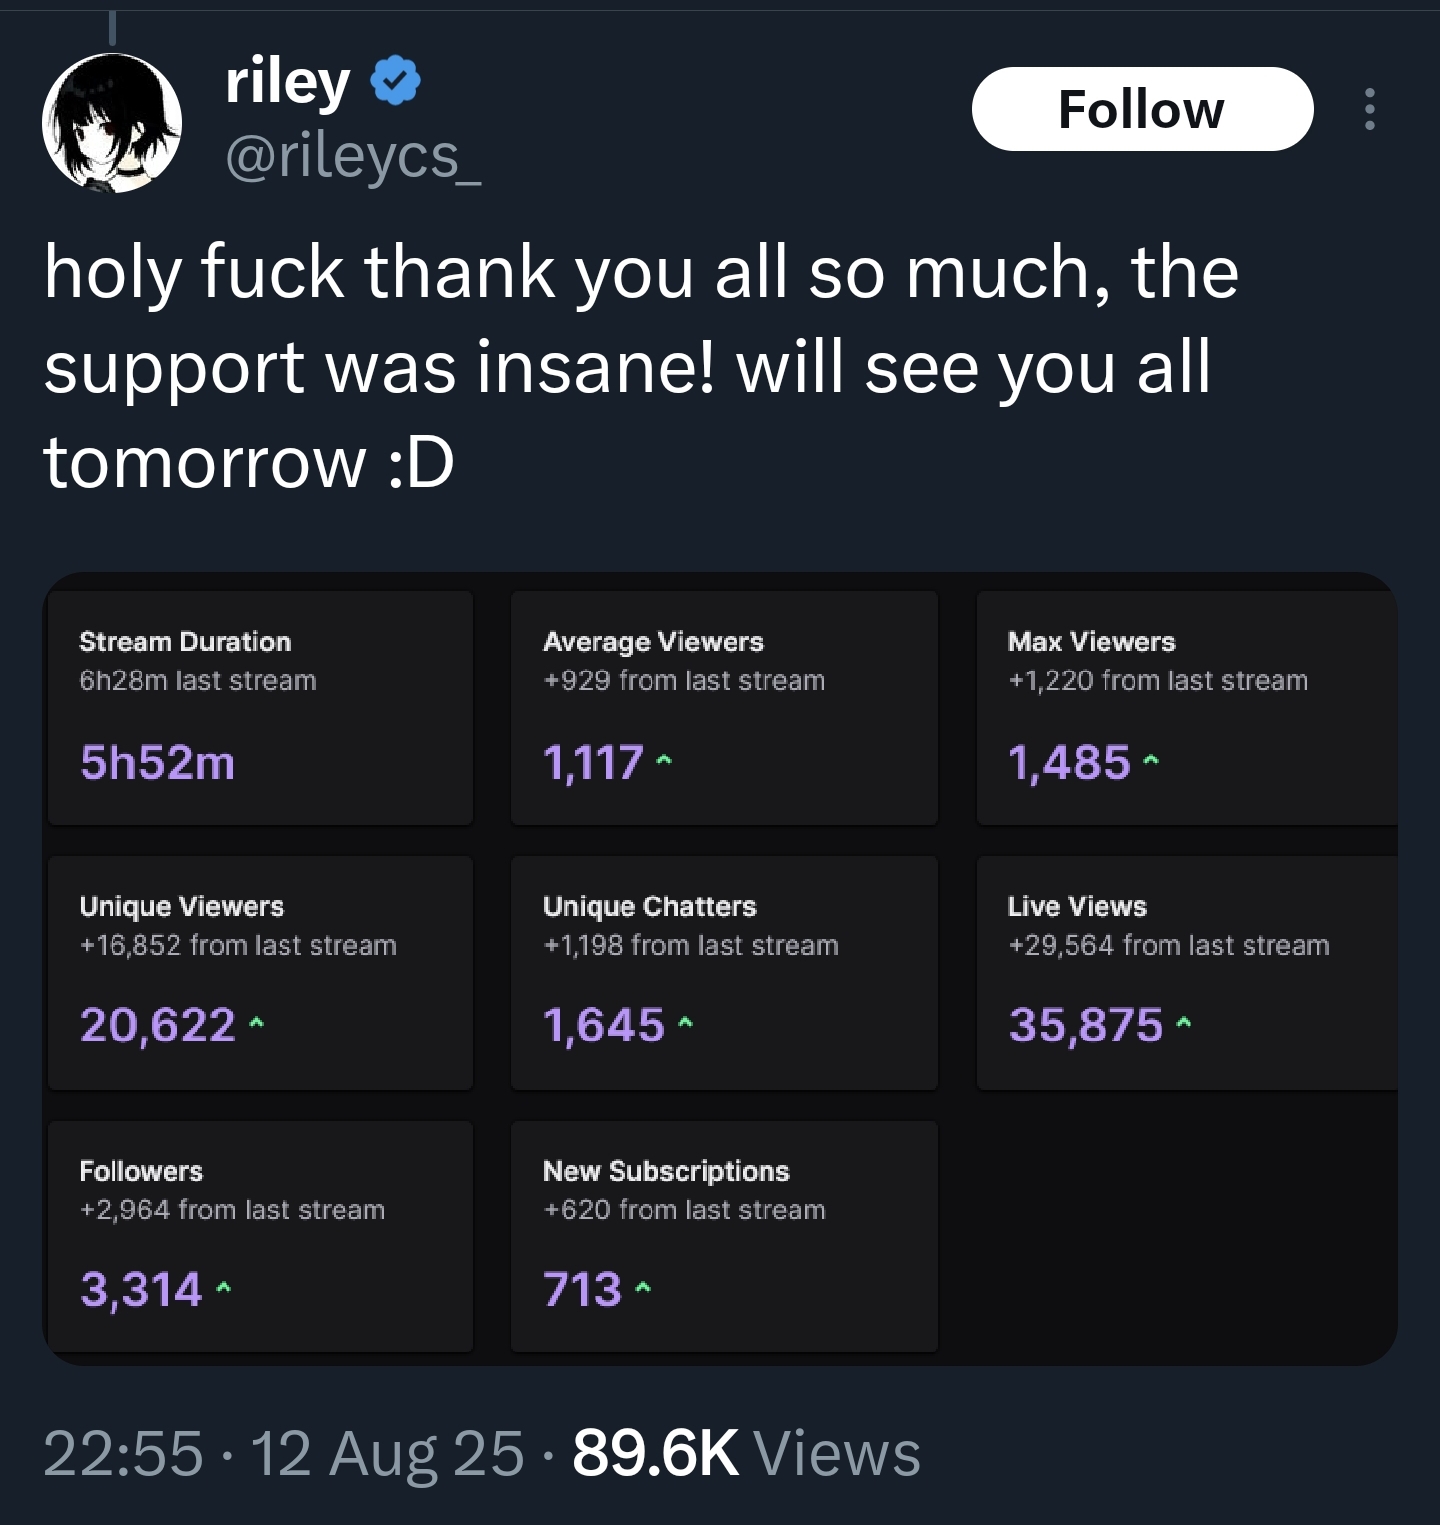Click the Follow button

(1142, 109)
